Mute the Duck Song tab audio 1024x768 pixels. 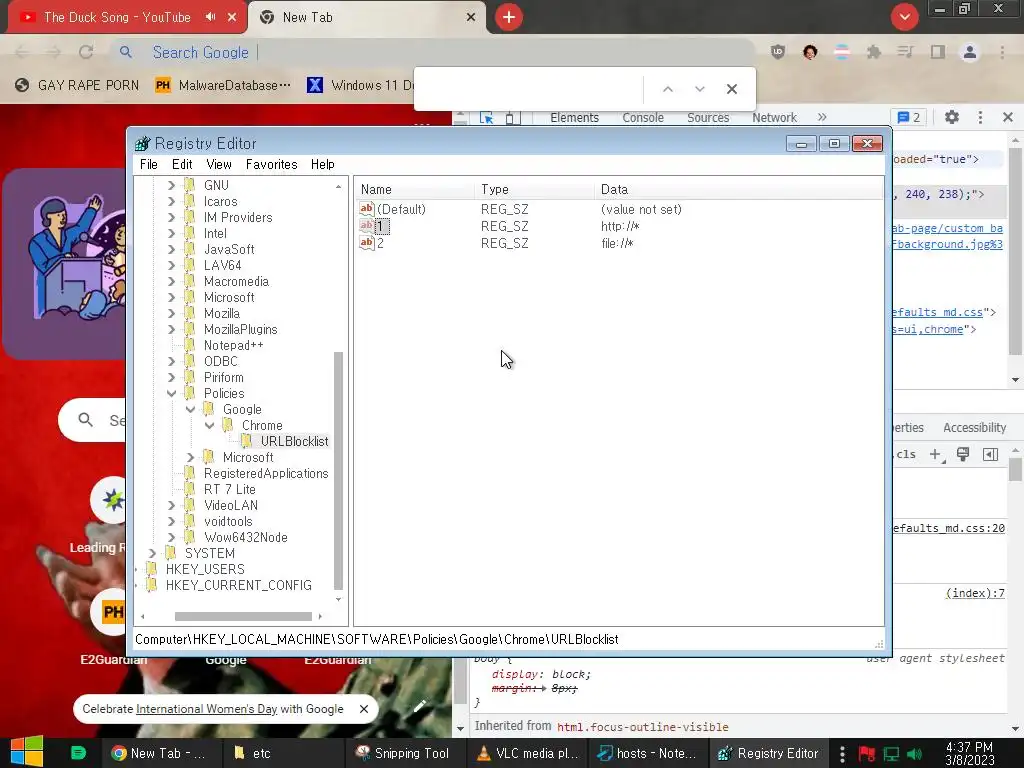pos(210,17)
